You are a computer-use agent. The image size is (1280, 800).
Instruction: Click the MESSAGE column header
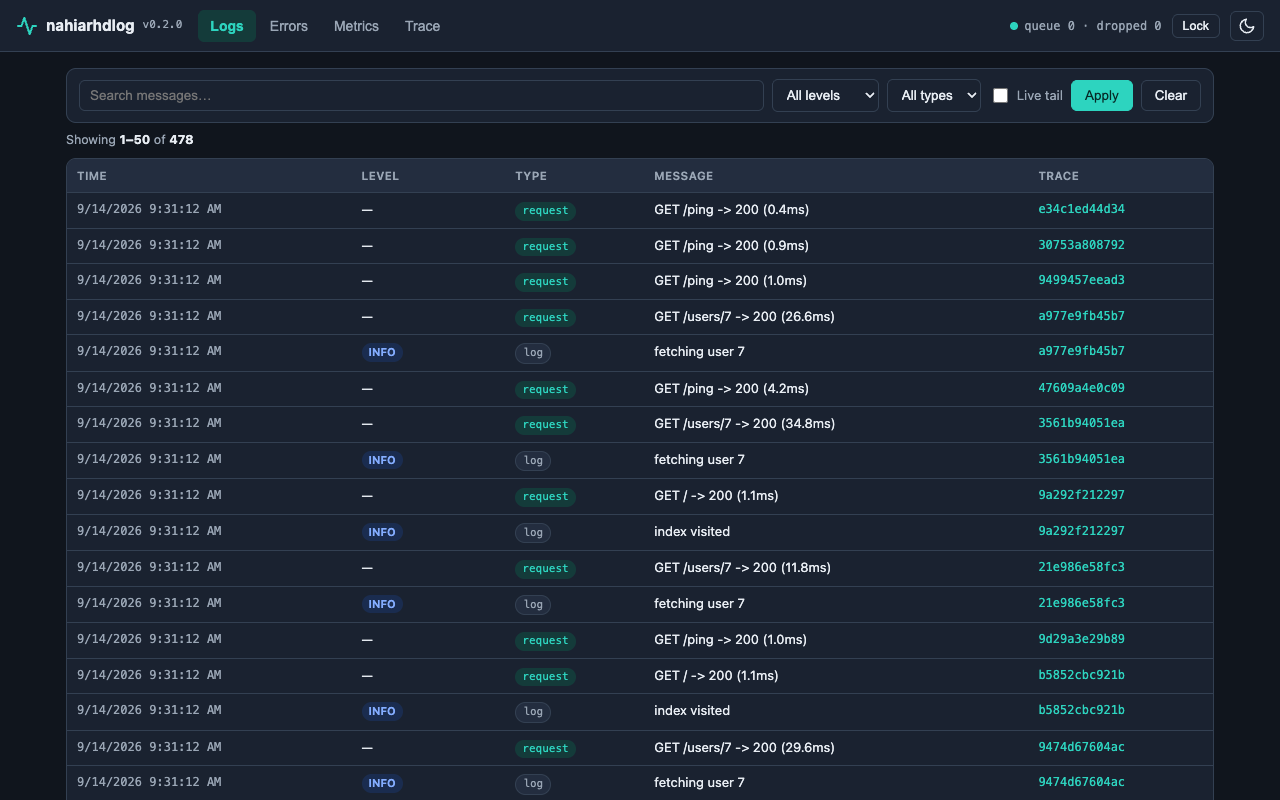pyautogui.click(x=684, y=176)
